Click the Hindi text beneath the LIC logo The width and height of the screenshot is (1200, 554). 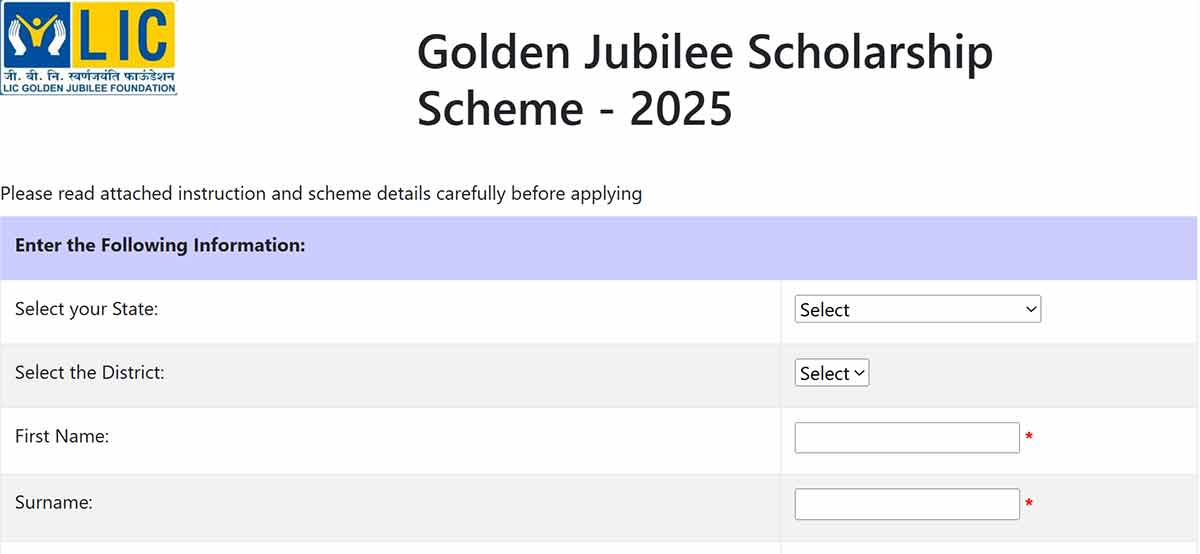(89, 75)
